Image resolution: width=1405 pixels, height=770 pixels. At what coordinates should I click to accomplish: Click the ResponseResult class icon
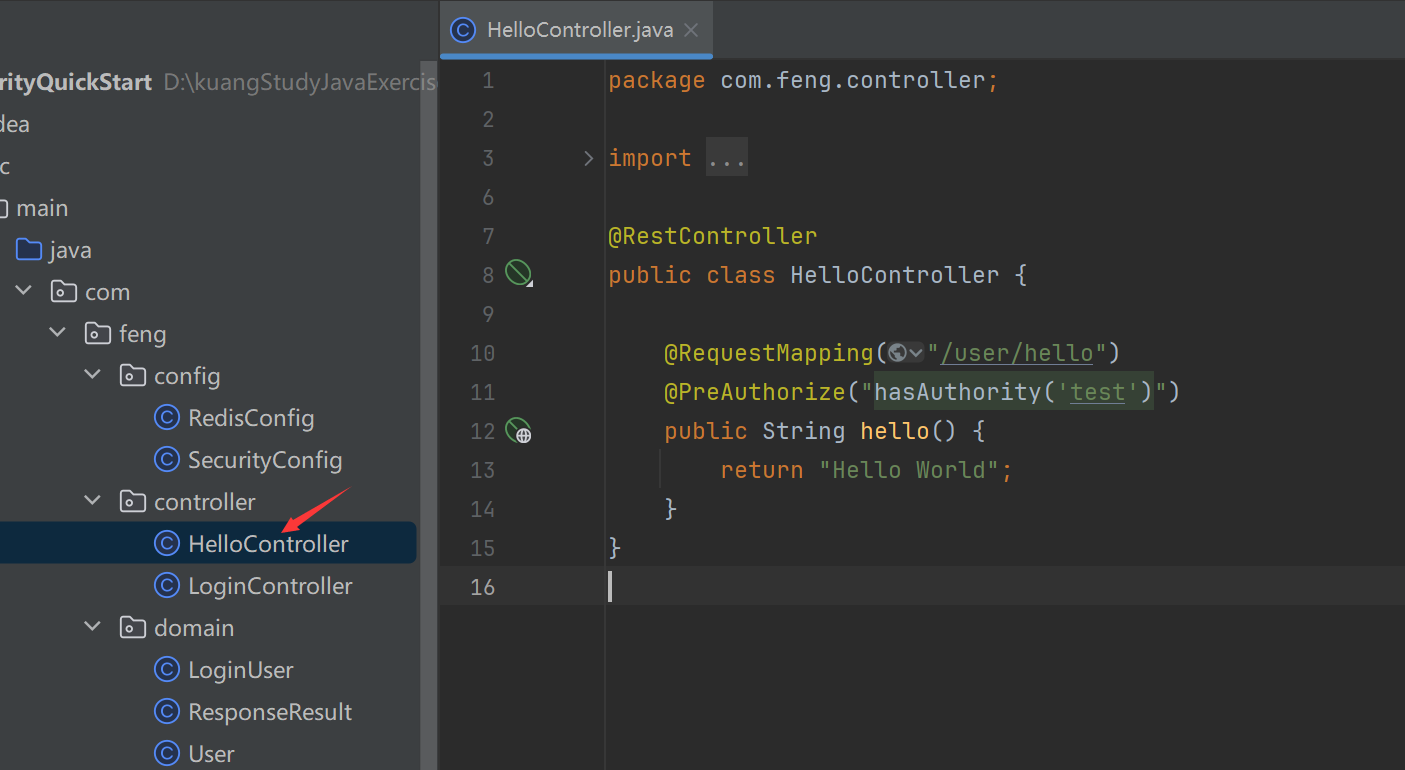click(167, 712)
